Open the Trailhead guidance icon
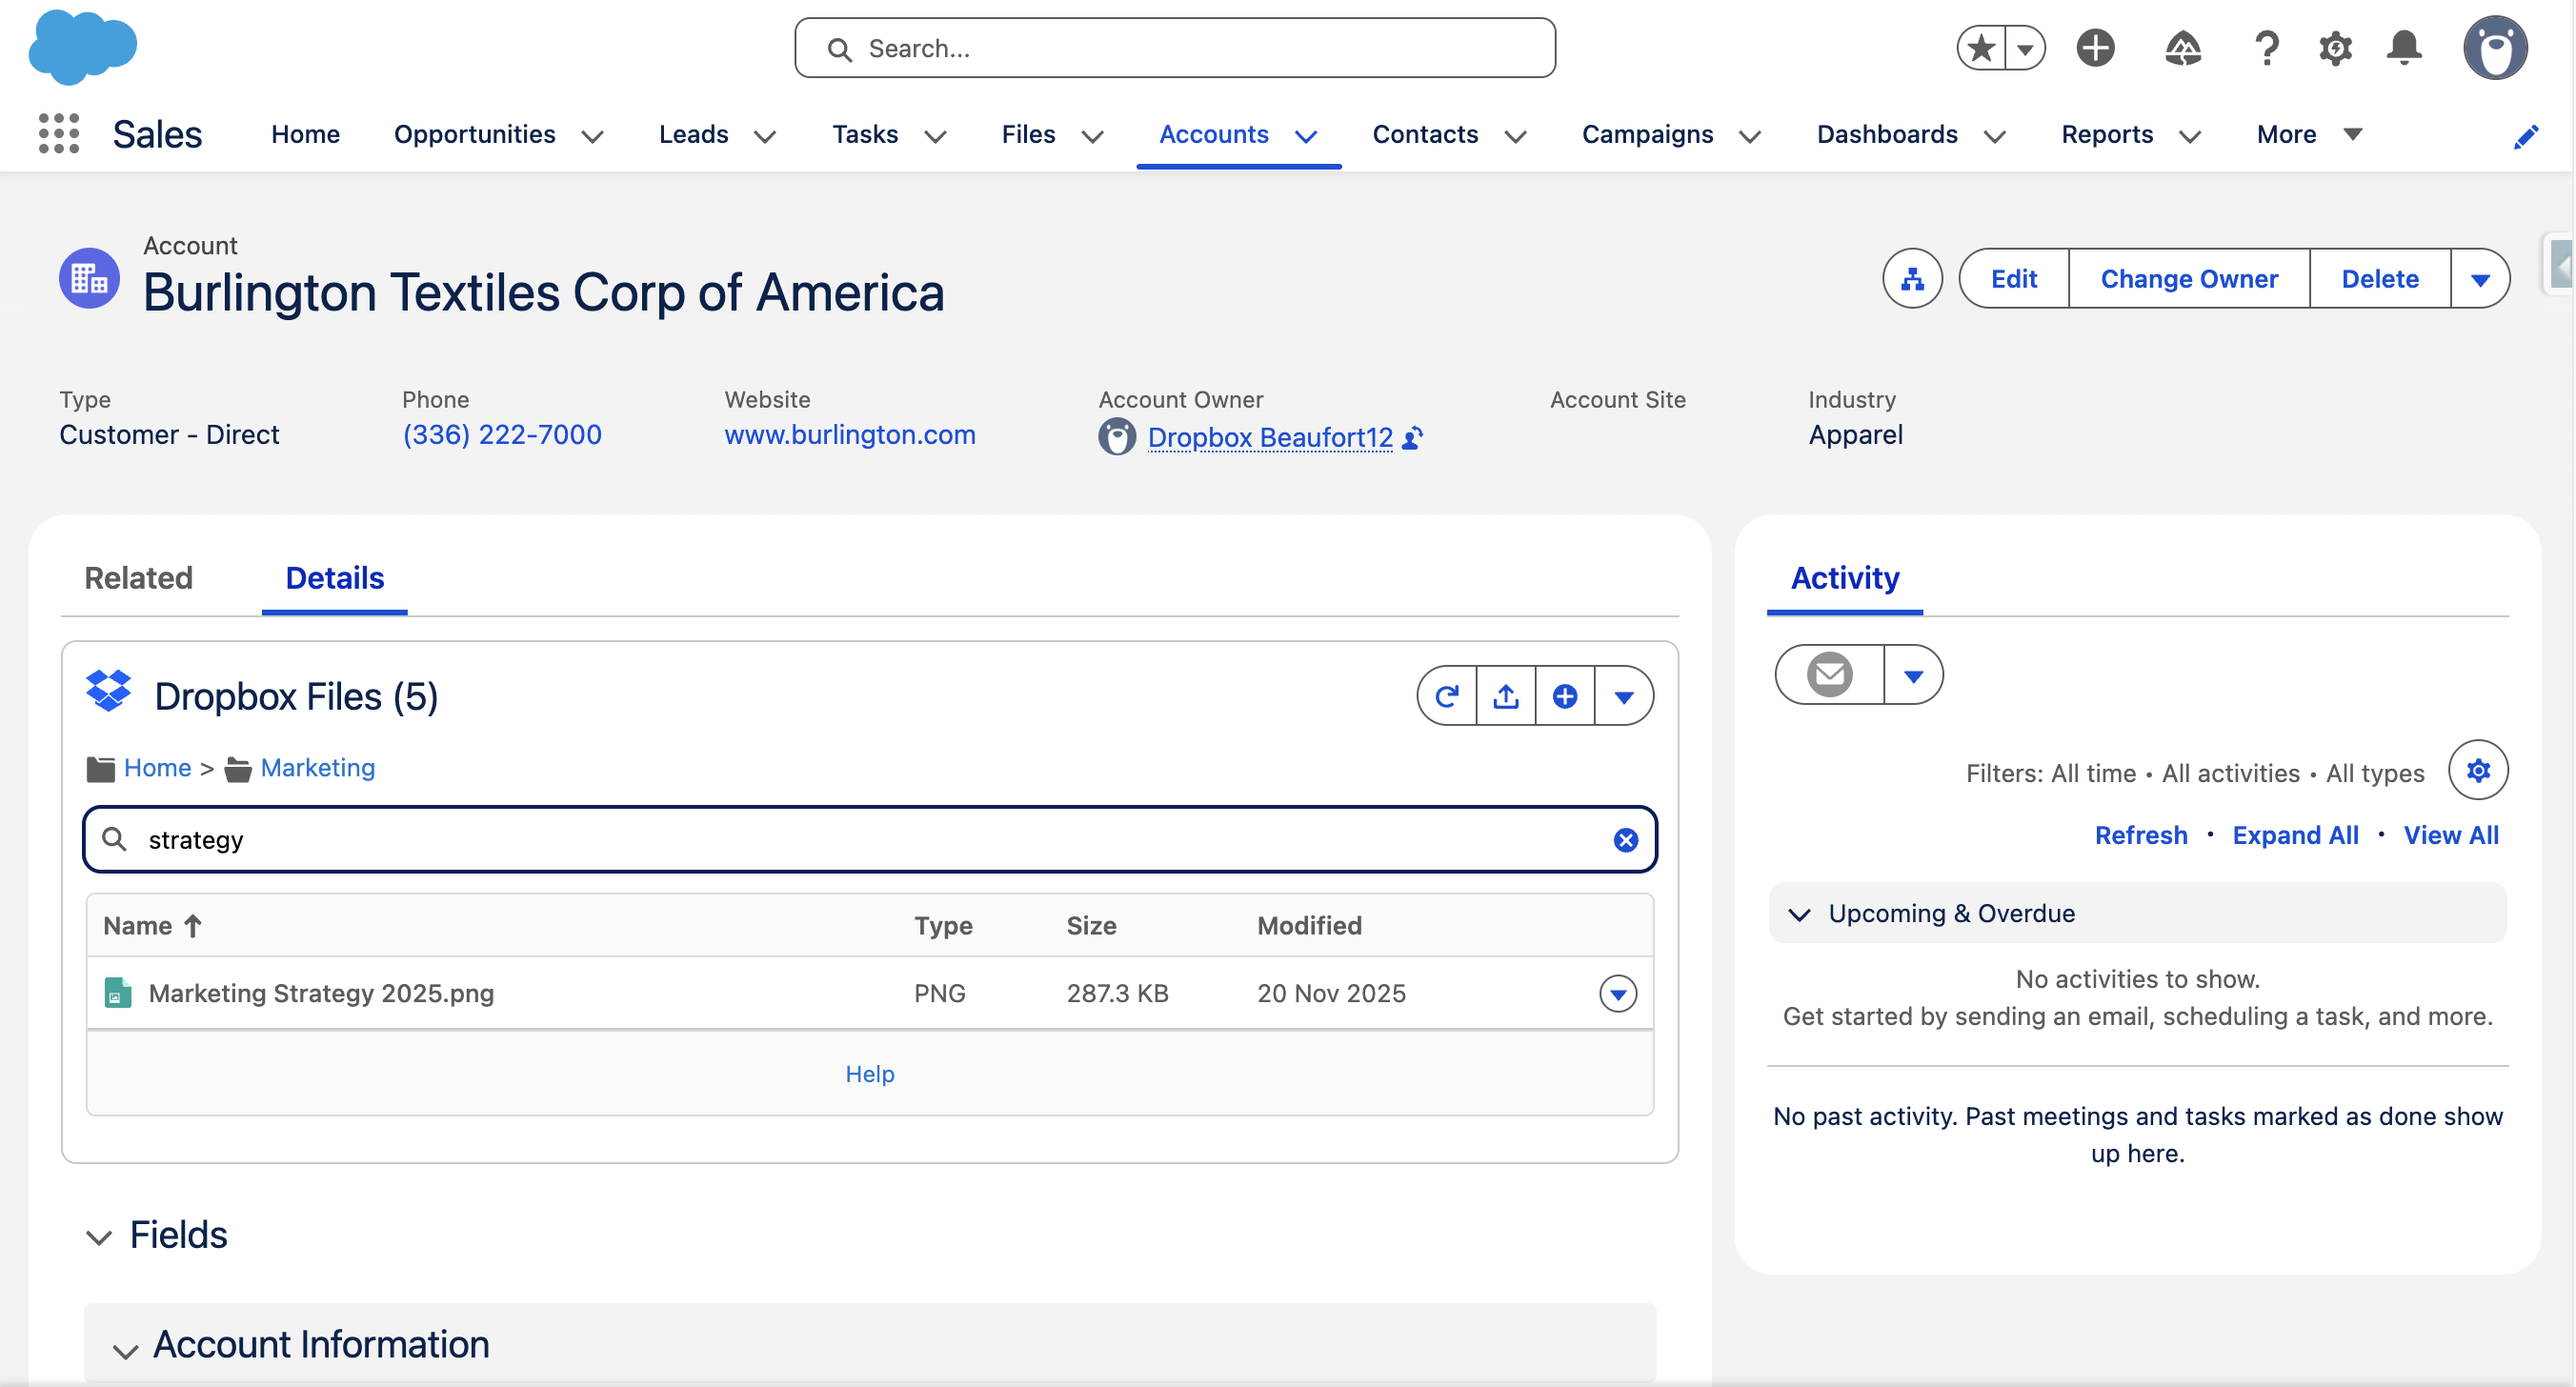The height and width of the screenshot is (1387, 2576). point(2183,48)
